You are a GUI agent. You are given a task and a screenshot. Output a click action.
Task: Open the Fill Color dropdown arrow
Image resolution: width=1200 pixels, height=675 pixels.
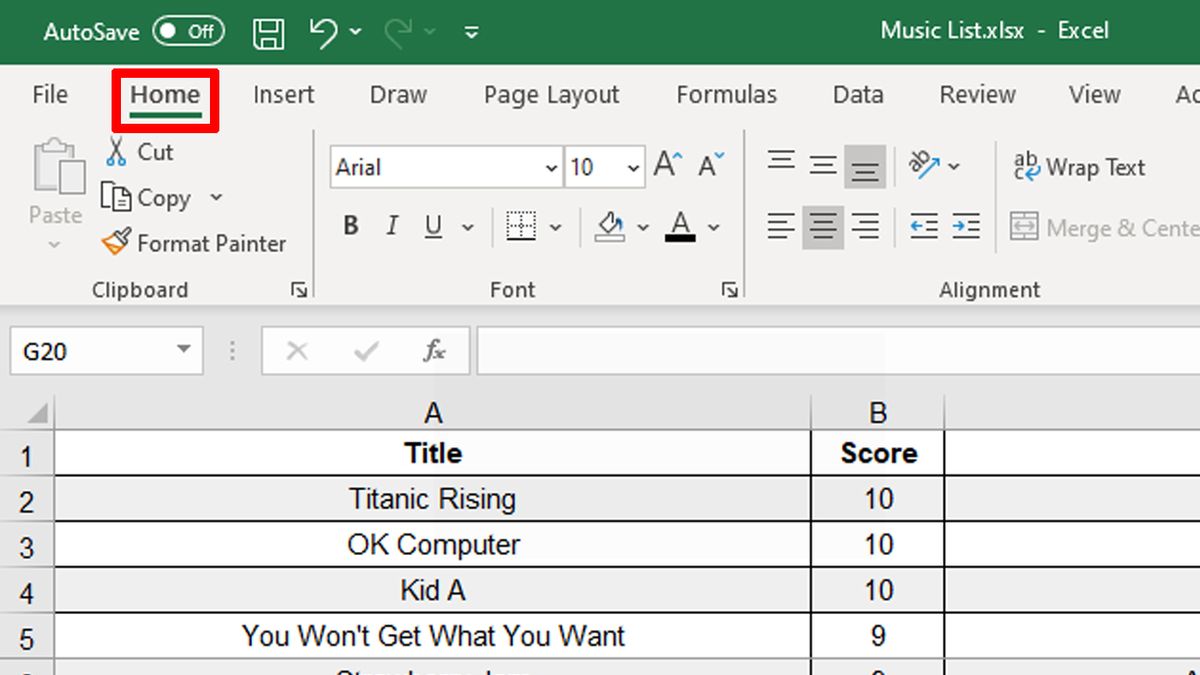coord(644,228)
